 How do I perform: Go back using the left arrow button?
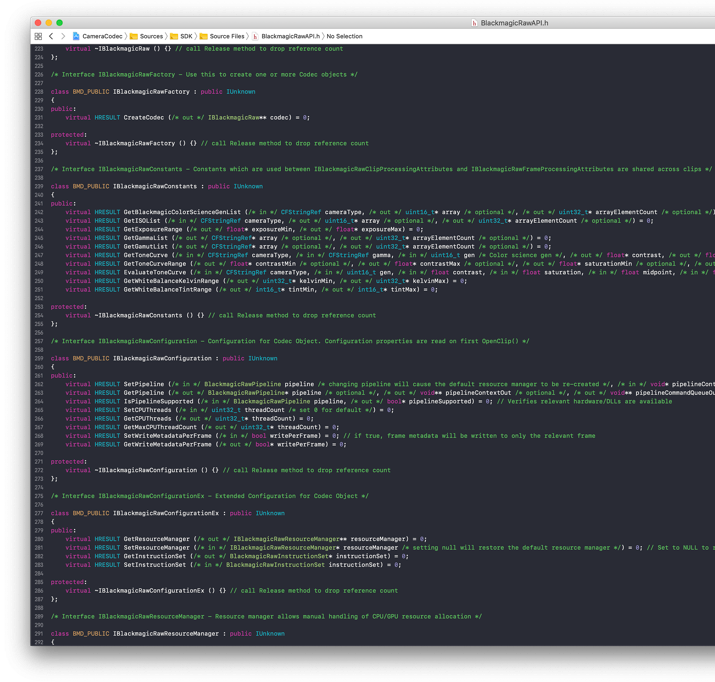click(x=51, y=36)
